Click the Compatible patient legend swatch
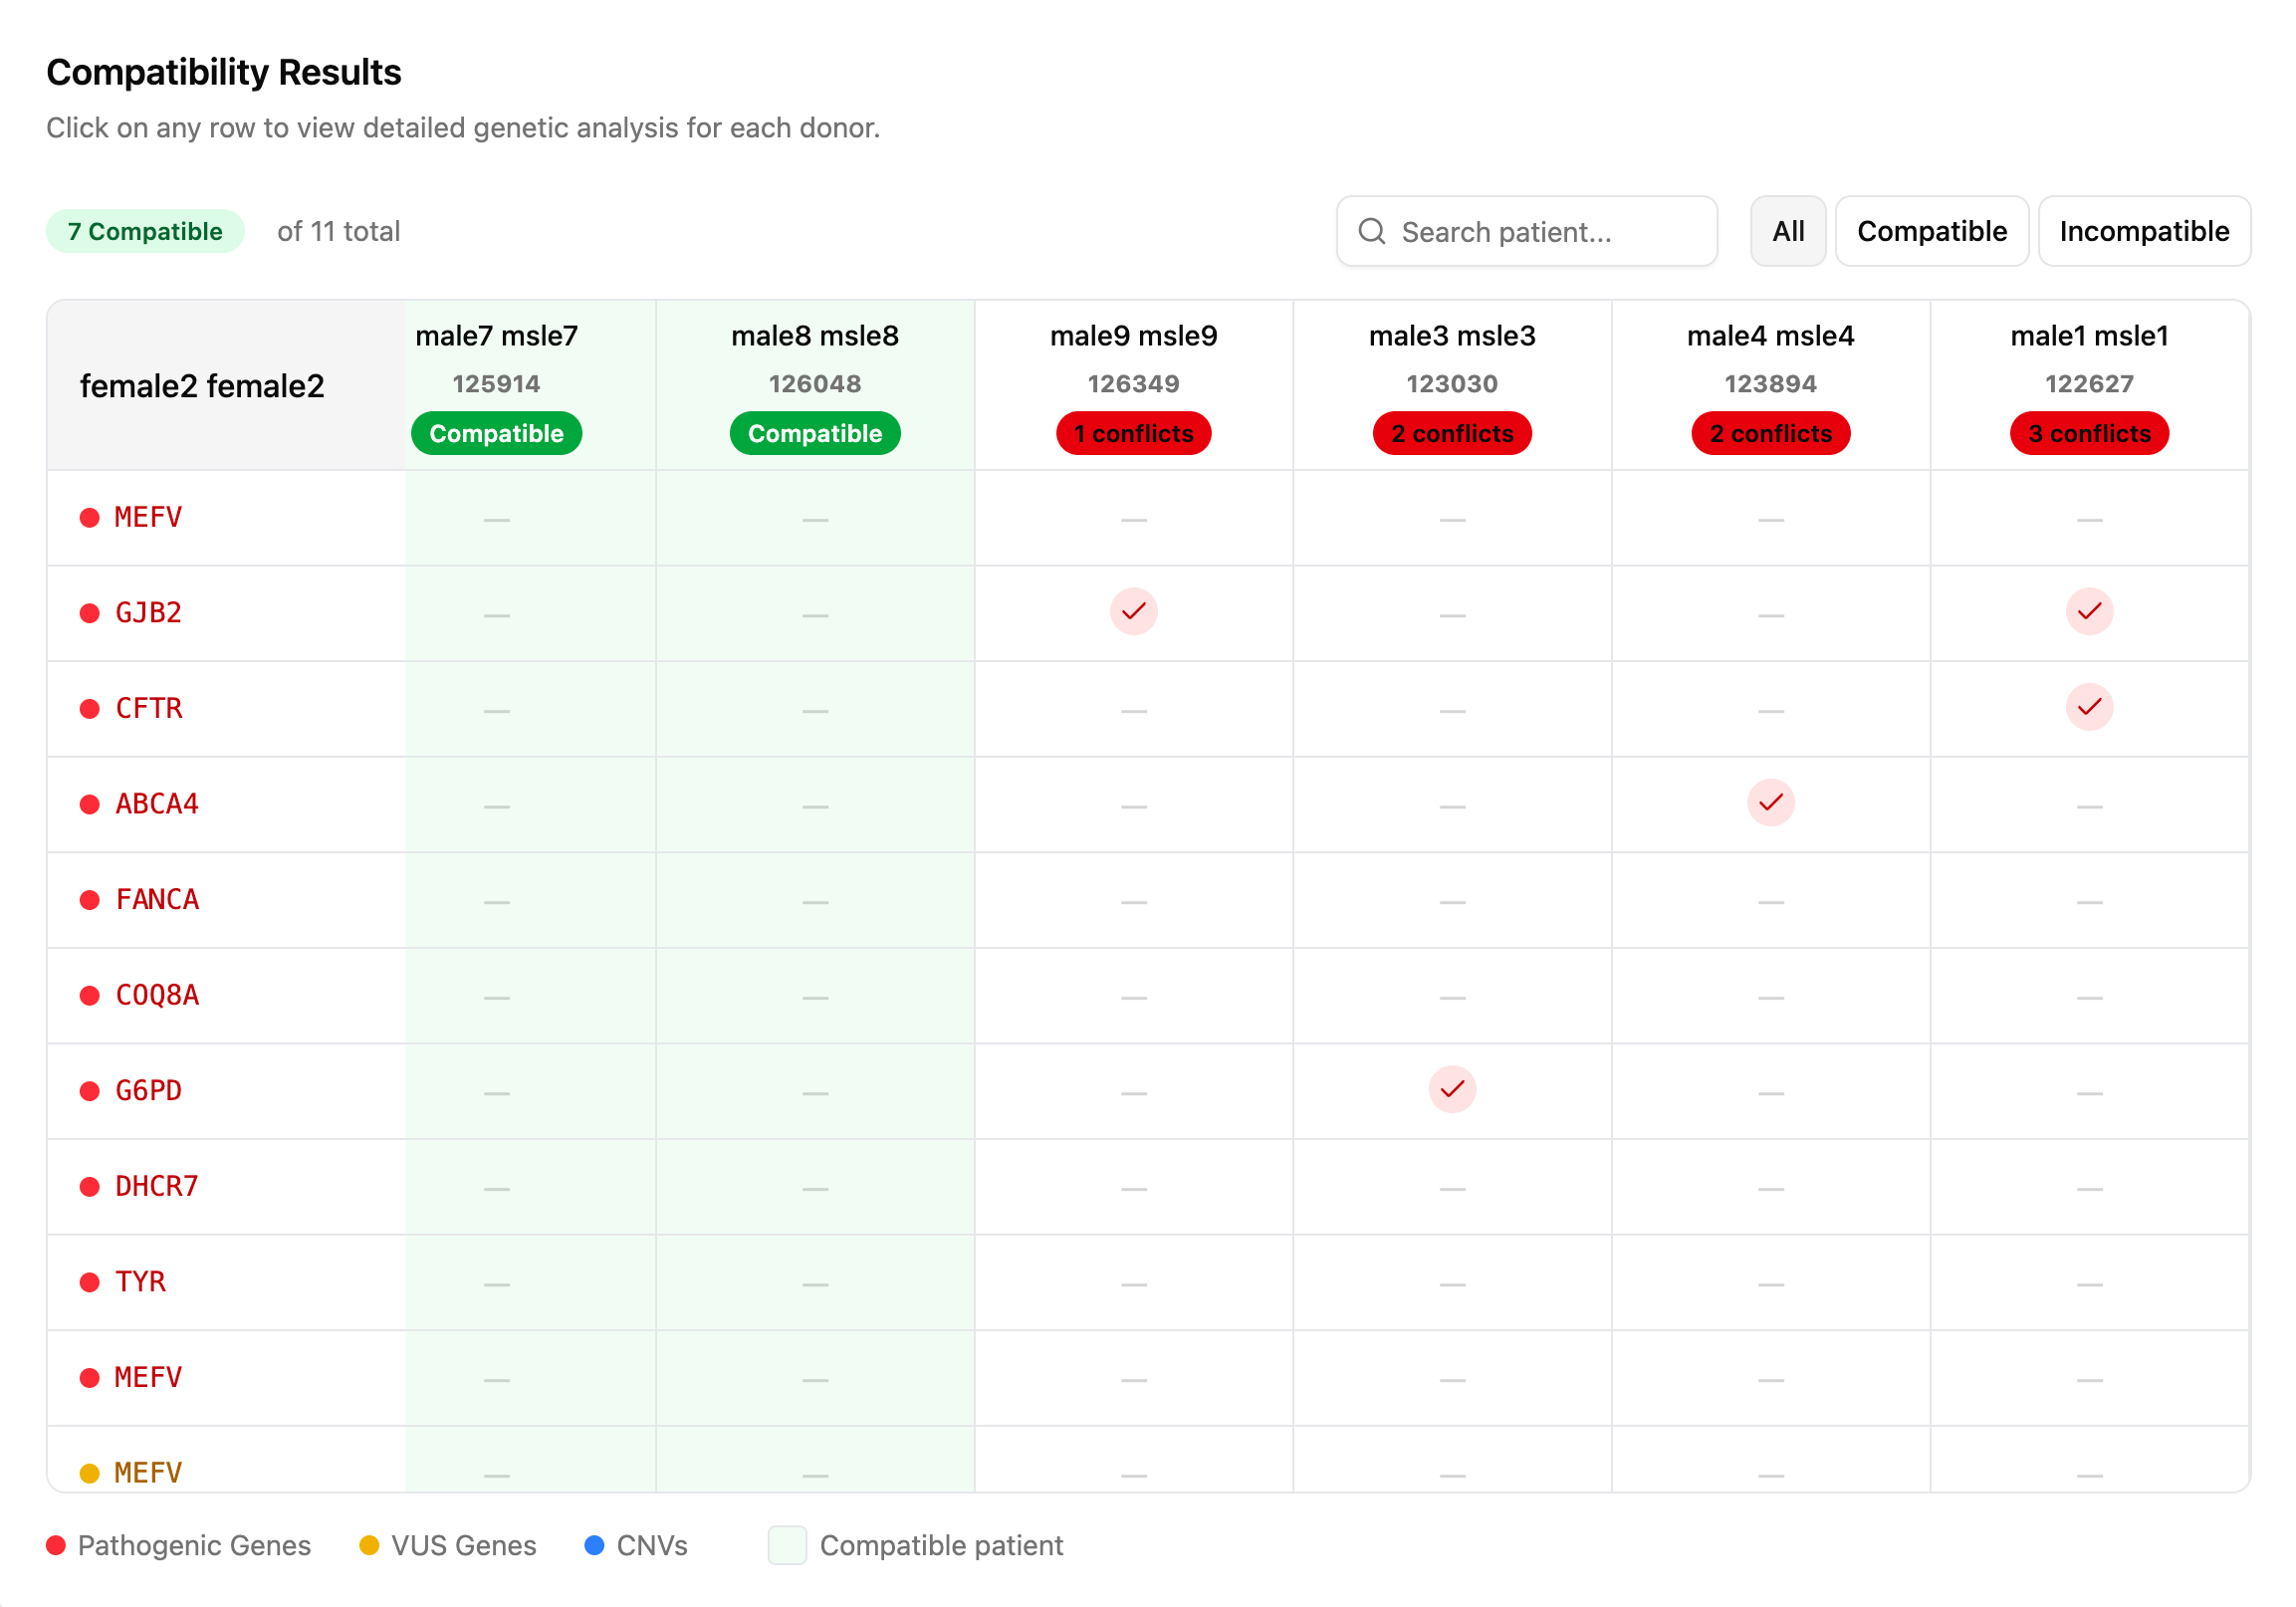This screenshot has width=2296, height=1607. tap(787, 1545)
